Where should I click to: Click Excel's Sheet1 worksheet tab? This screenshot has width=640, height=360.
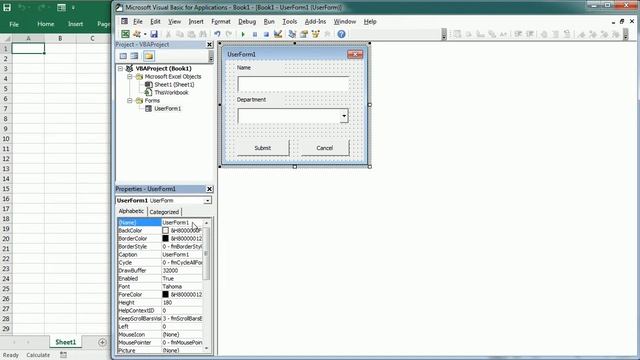65,342
